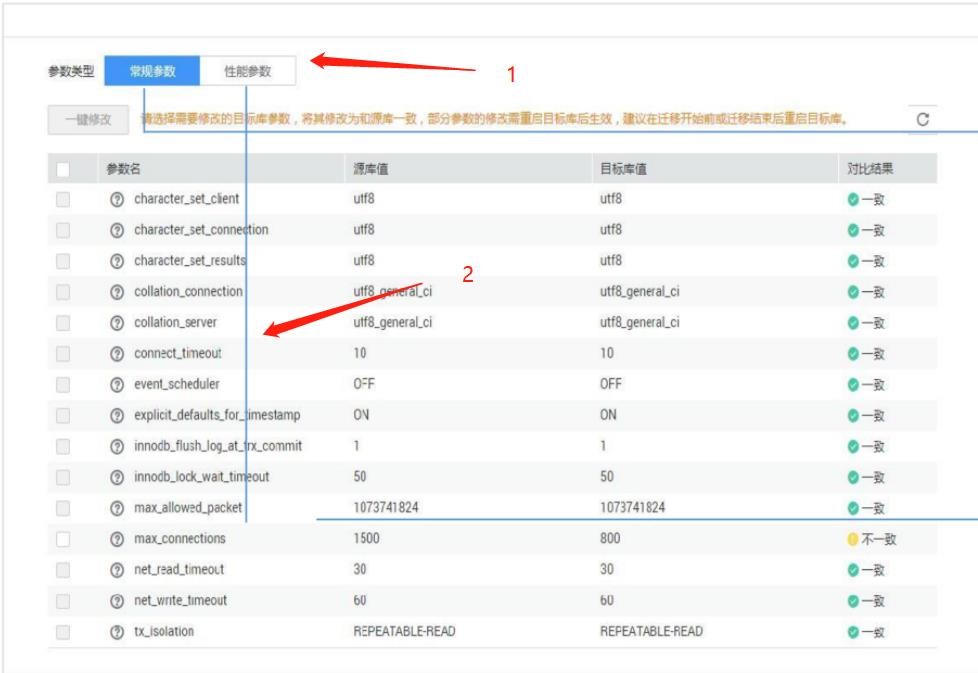Select target utf8_general_ci for collation_server
Screen dimensions: 978x673
click(x=639, y=322)
